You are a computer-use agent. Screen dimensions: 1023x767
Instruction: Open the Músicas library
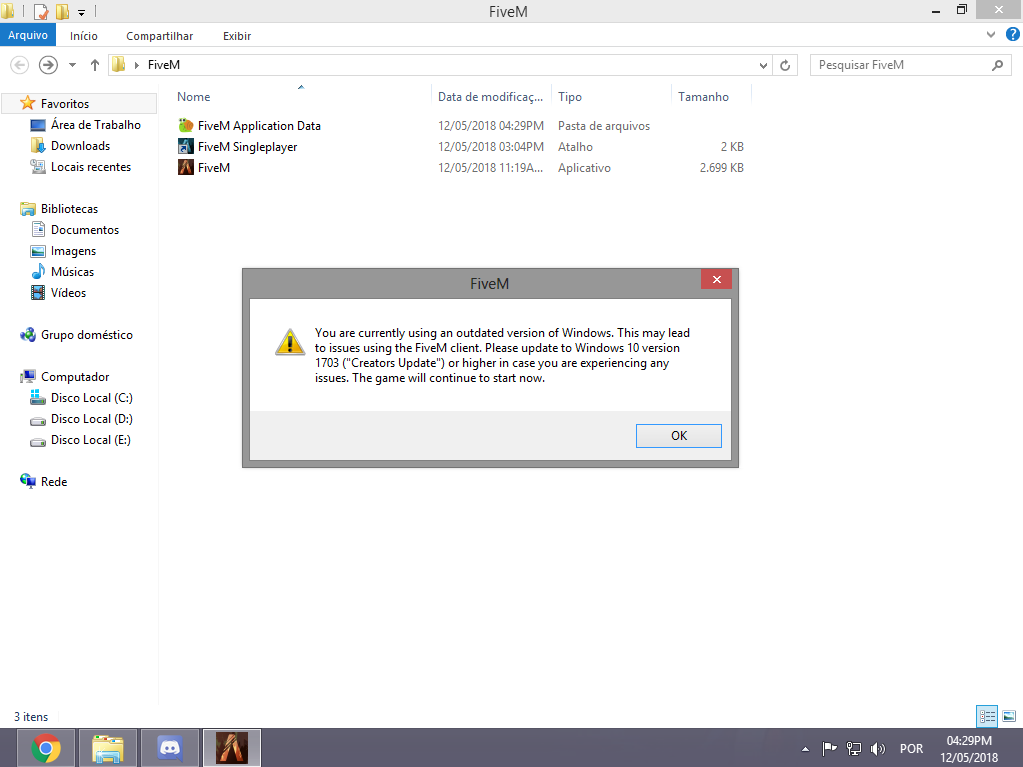[x=72, y=272]
